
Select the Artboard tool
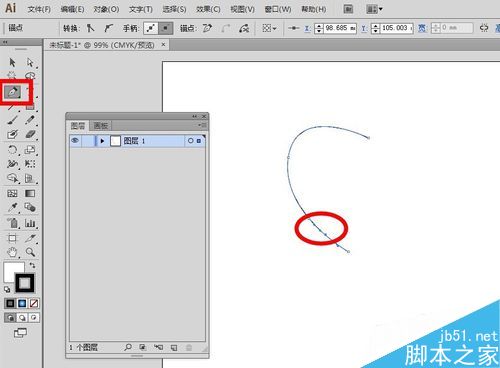[13, 238]
